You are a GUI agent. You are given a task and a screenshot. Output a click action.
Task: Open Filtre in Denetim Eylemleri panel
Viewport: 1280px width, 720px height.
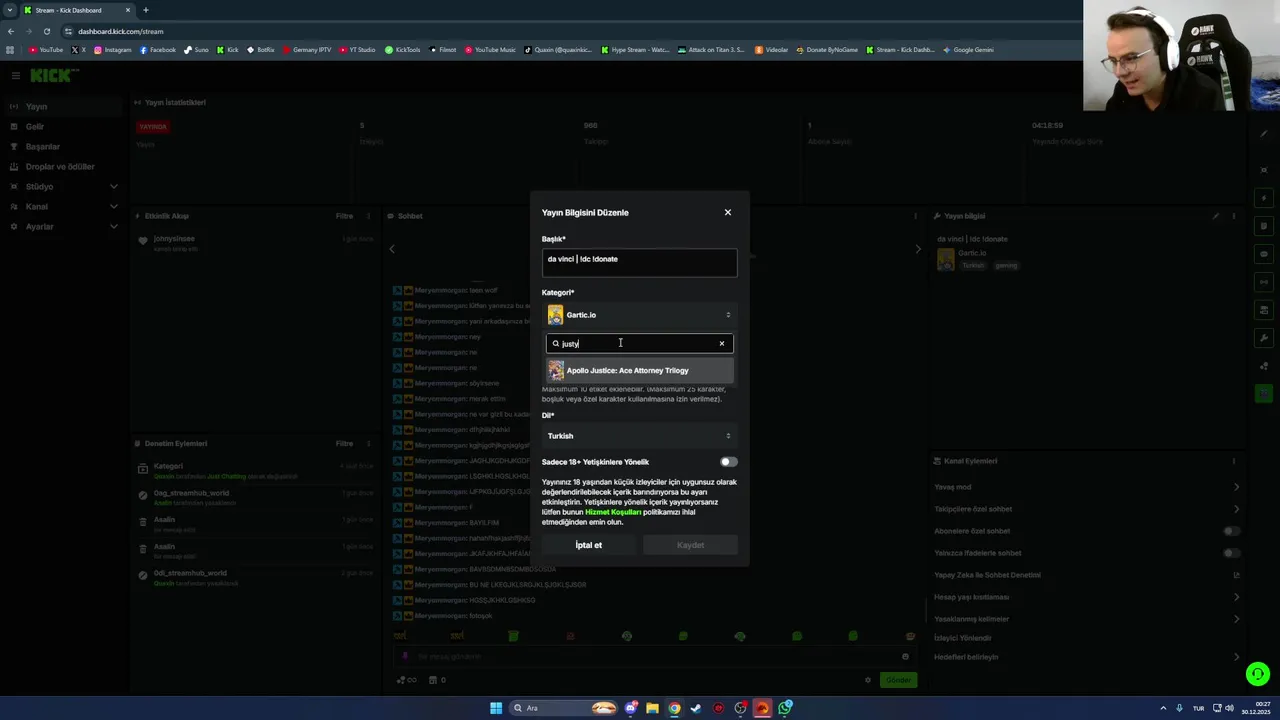(x=344, y=443)
